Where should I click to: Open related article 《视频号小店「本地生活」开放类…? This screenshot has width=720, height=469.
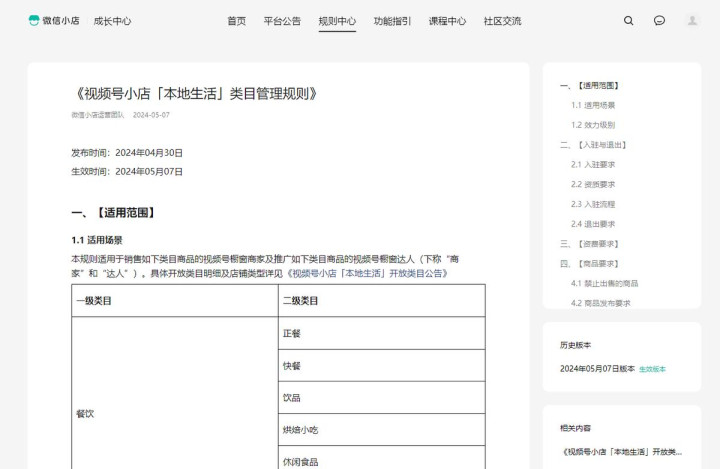[x=621, y=452]
